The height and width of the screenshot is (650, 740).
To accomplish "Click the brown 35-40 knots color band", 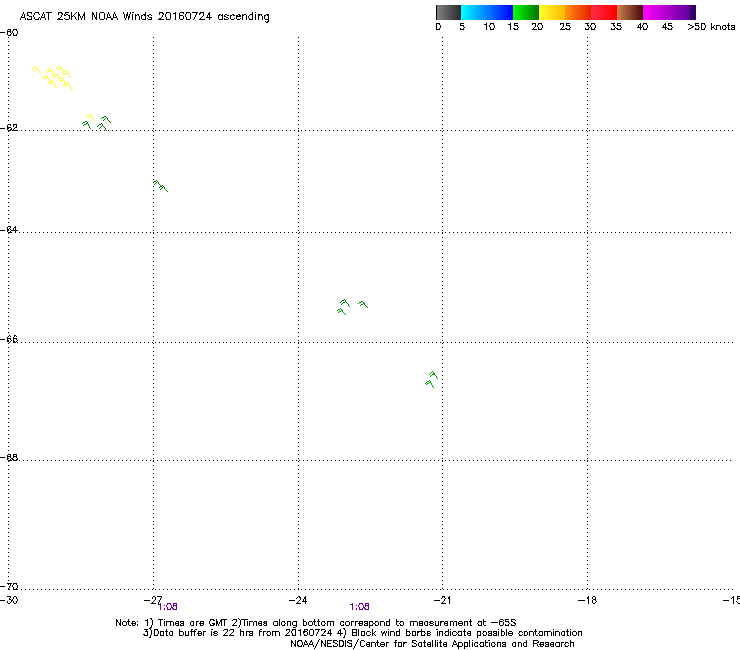I will click(630, 12).
